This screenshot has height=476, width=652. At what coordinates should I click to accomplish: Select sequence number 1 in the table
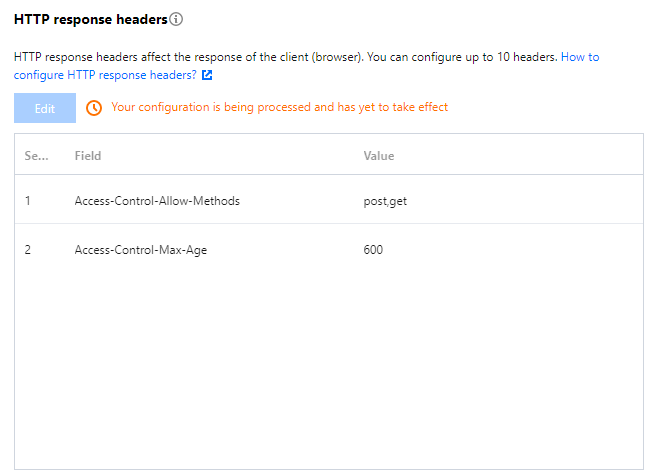click(28, 201)
